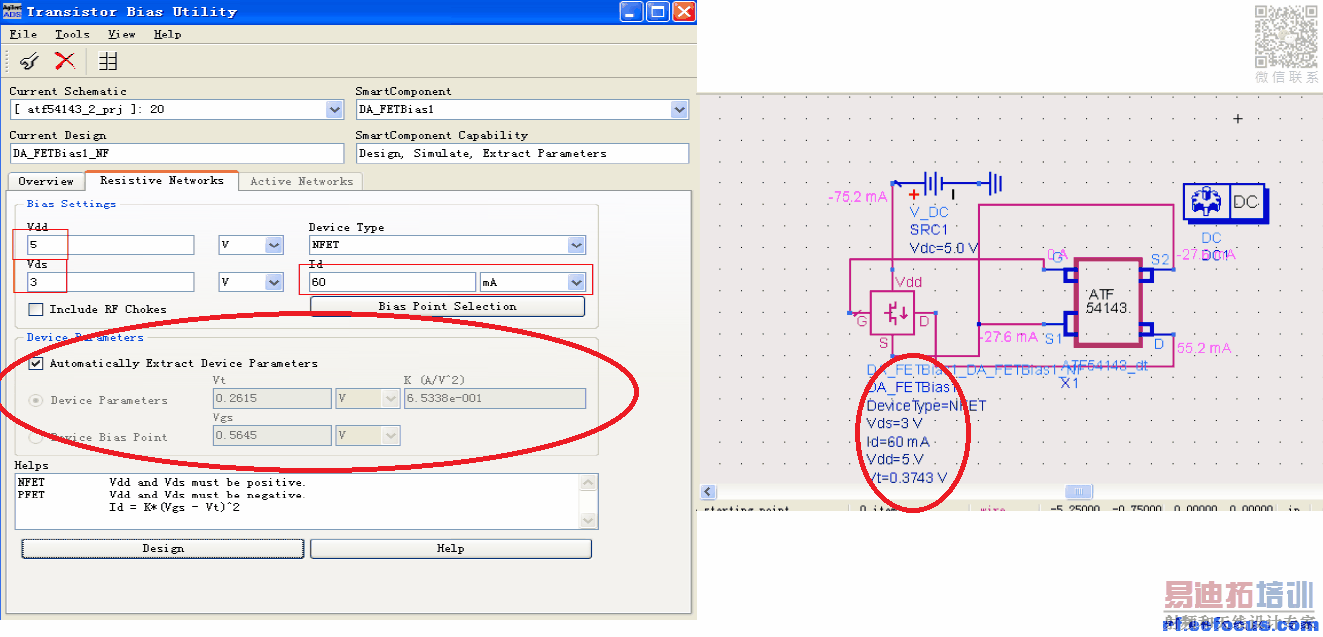Open the Vgs unit dropdown
The height and width of the screenshot is (637, 1323).
(x=391, y=436)
